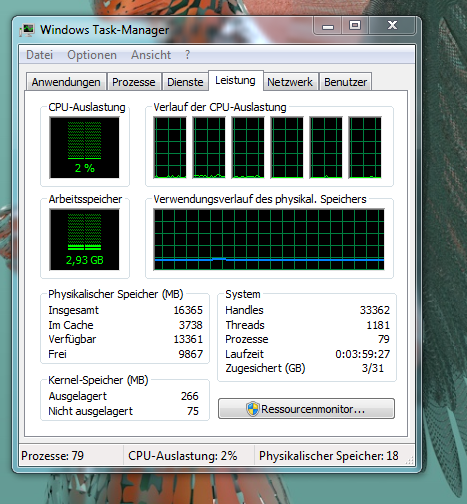Screen dimensions: 467x504
Task: Open the Optionen menu
Action: click(92, 55)
